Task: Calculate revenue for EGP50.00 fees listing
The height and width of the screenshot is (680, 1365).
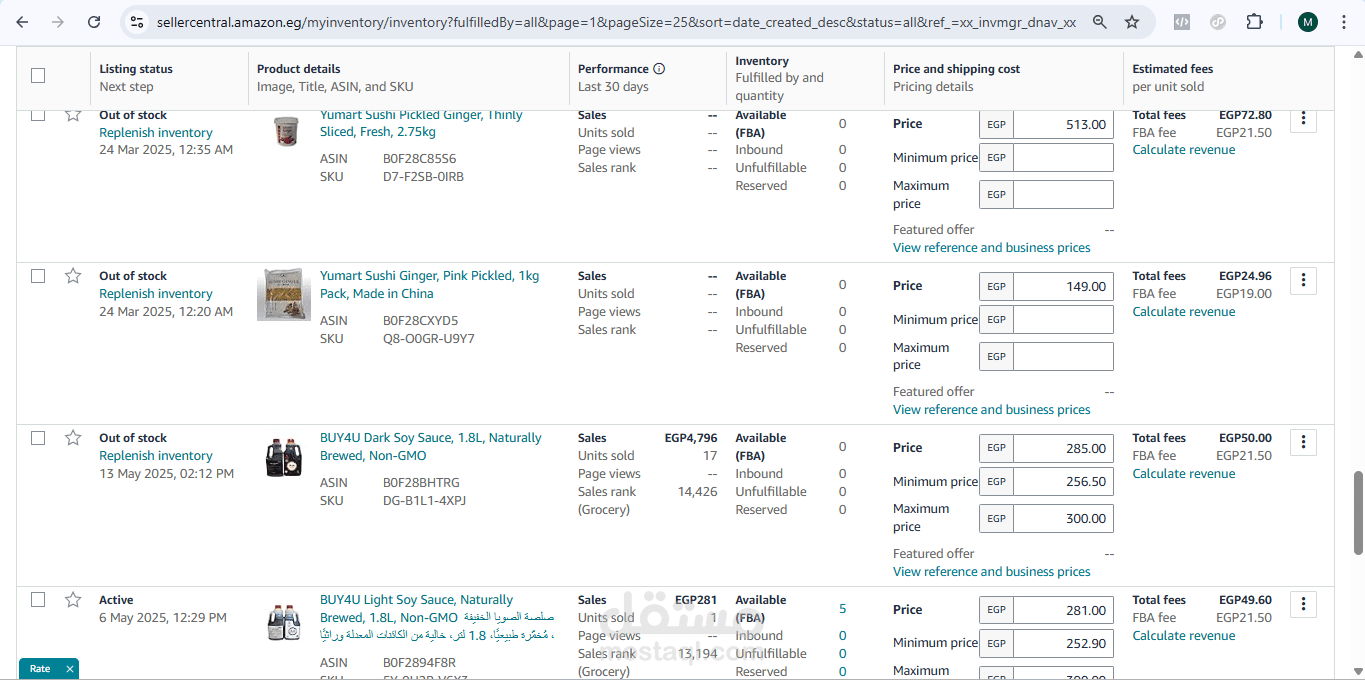Action: click(x=1184, y=474)
